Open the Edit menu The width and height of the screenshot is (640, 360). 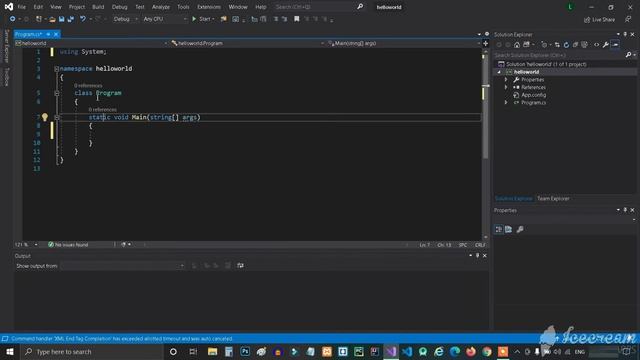(x=38, y=7)
